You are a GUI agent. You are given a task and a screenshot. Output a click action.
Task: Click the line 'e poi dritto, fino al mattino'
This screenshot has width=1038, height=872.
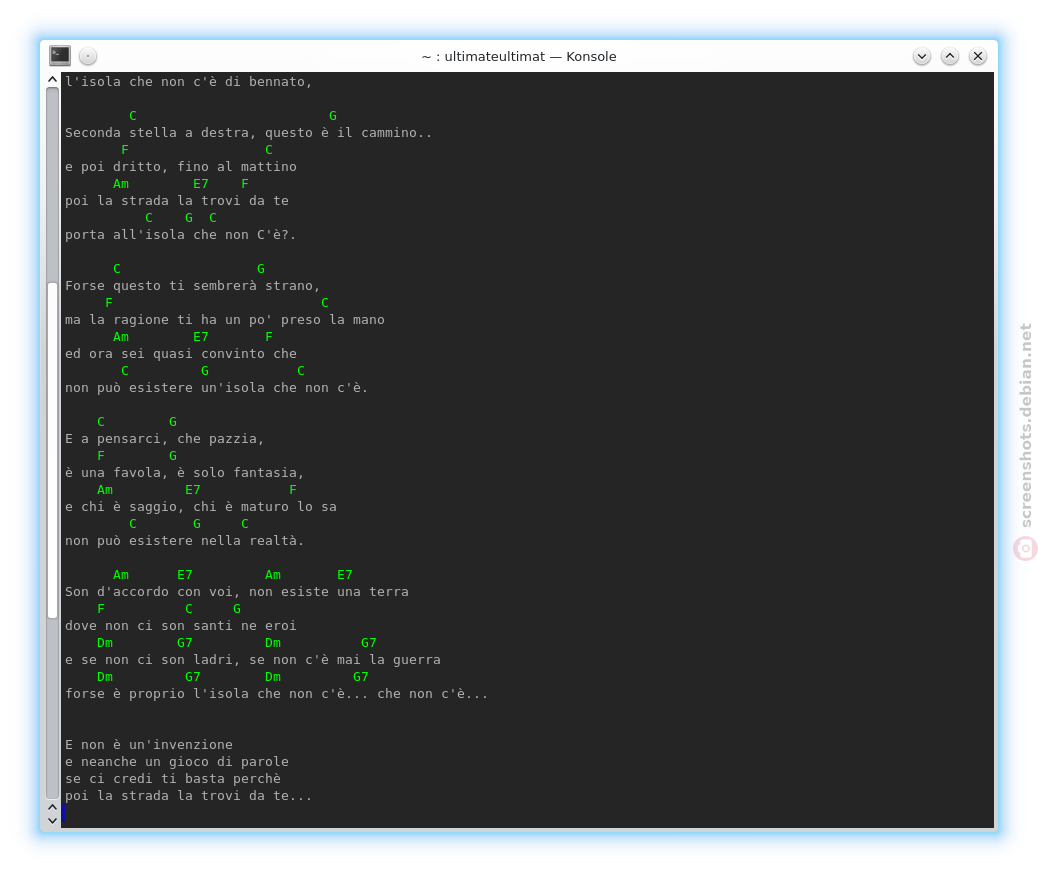(x=181, y=166)
